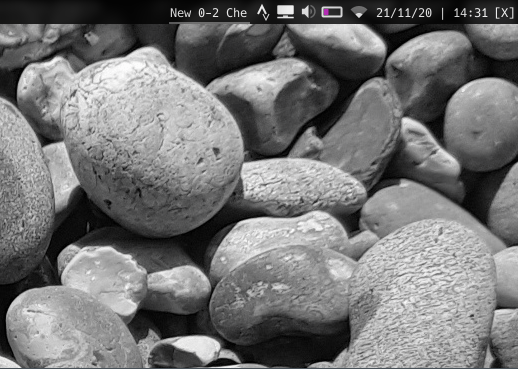Click the clock showing 14:31

click(470, 13)
